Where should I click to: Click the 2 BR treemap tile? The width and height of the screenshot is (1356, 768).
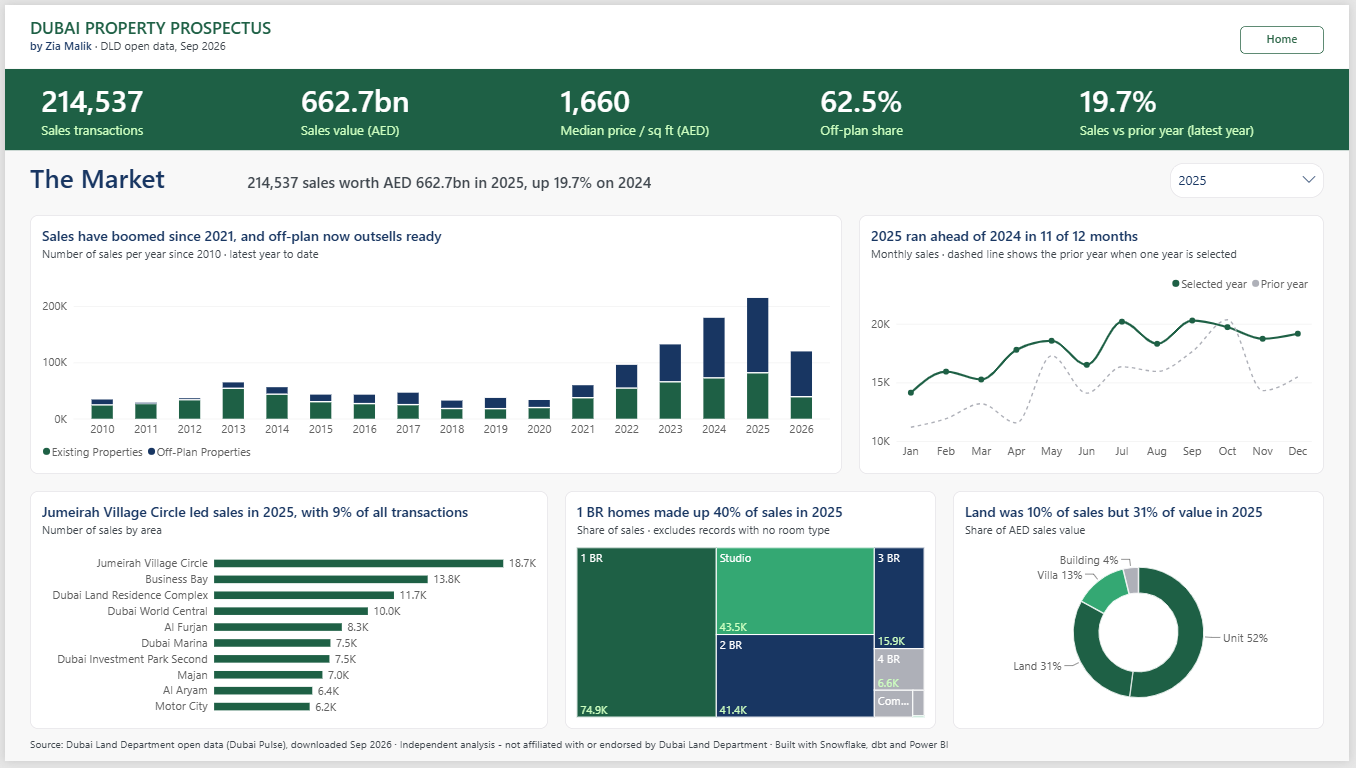795,676
